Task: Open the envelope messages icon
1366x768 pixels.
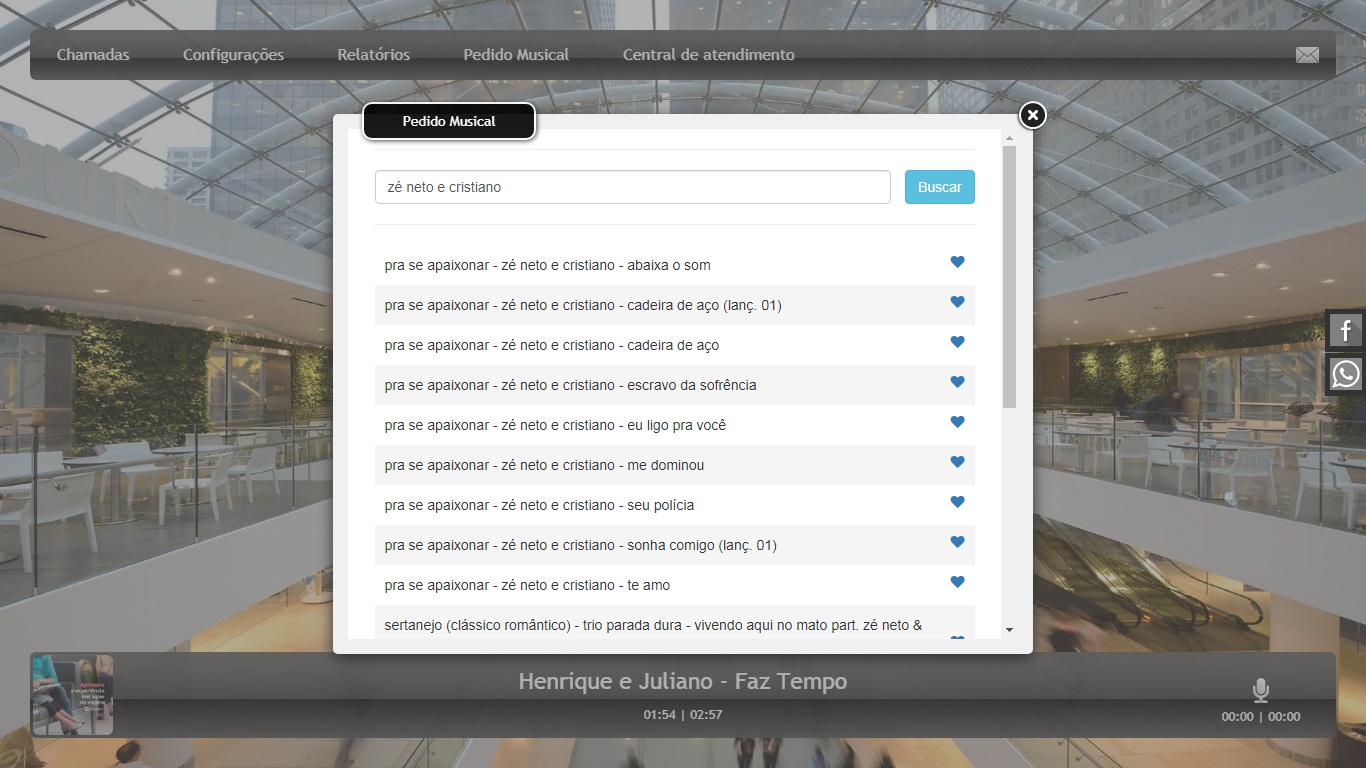Action: [1307, 55]
